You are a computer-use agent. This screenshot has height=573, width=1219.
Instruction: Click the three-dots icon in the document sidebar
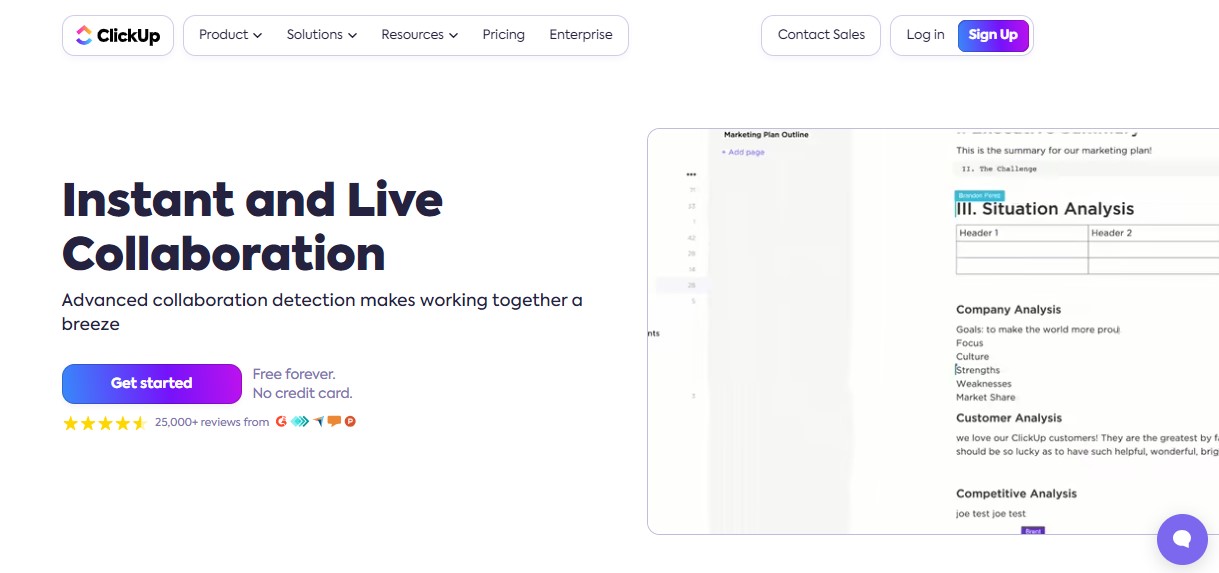(x=691, y=174)
